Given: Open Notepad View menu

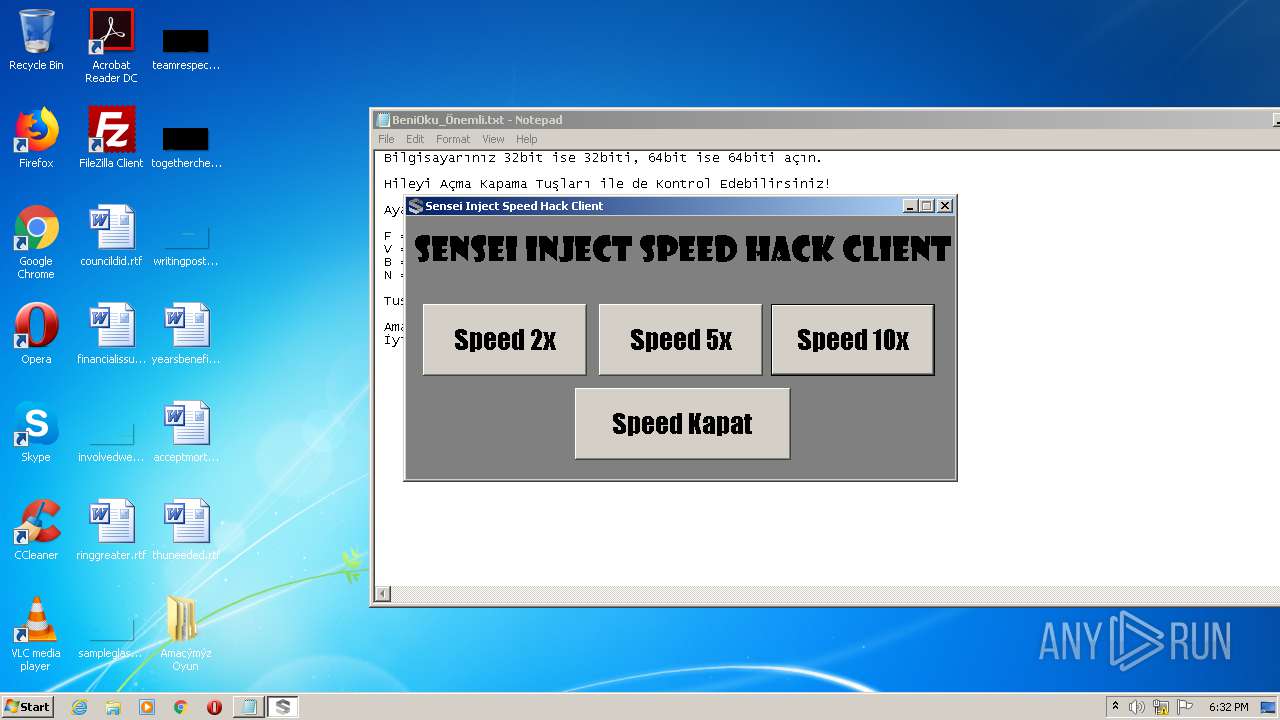Looking at the screenshot, I should click(494, 139).
